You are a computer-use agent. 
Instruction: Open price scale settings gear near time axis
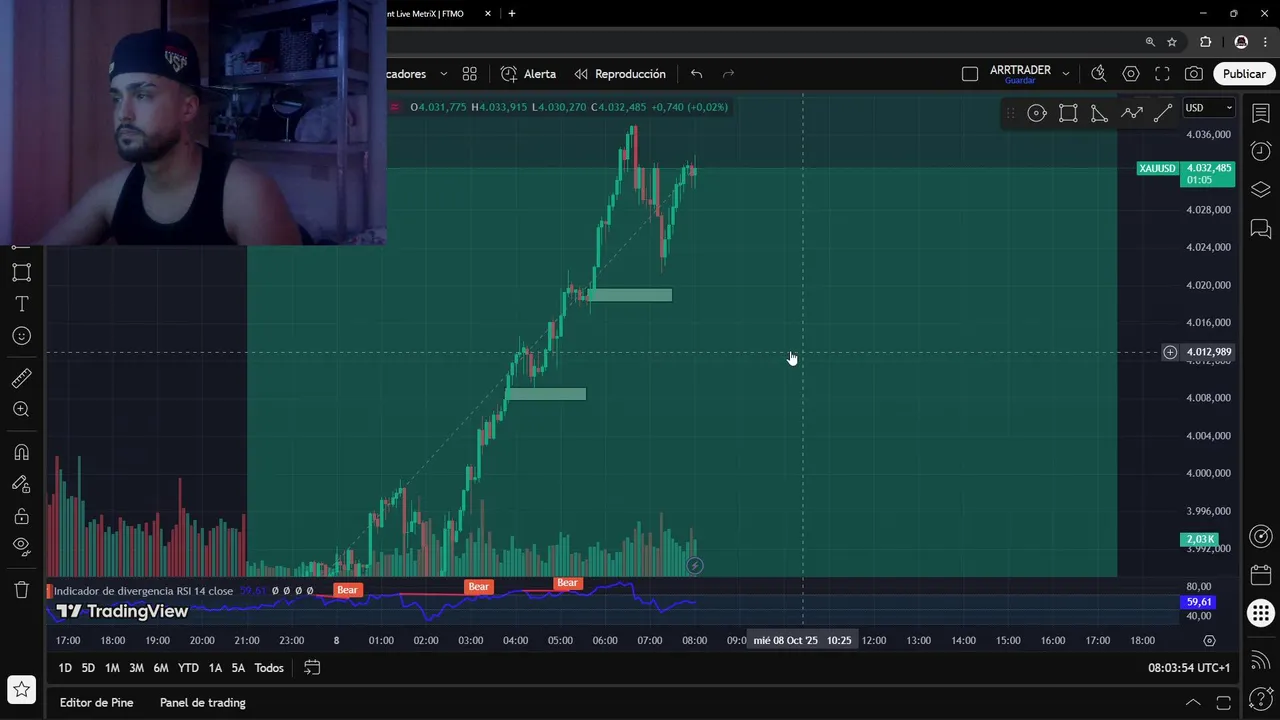click(x=1209, y=640)
